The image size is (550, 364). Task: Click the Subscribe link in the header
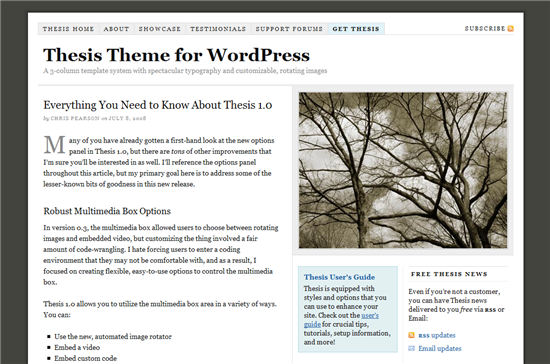pyautogui.click(x=485, y=29)
